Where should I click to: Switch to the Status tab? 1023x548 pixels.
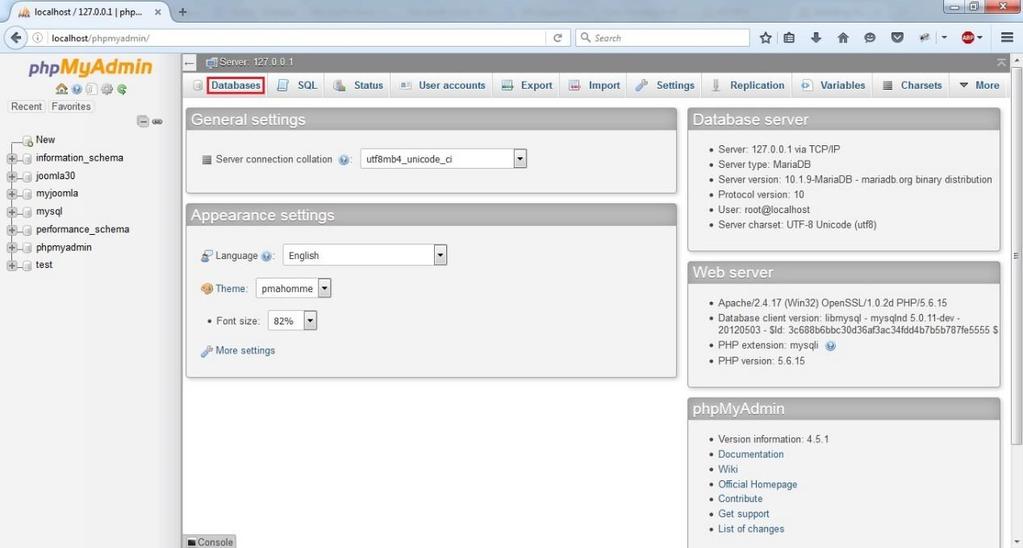point(359,85)
